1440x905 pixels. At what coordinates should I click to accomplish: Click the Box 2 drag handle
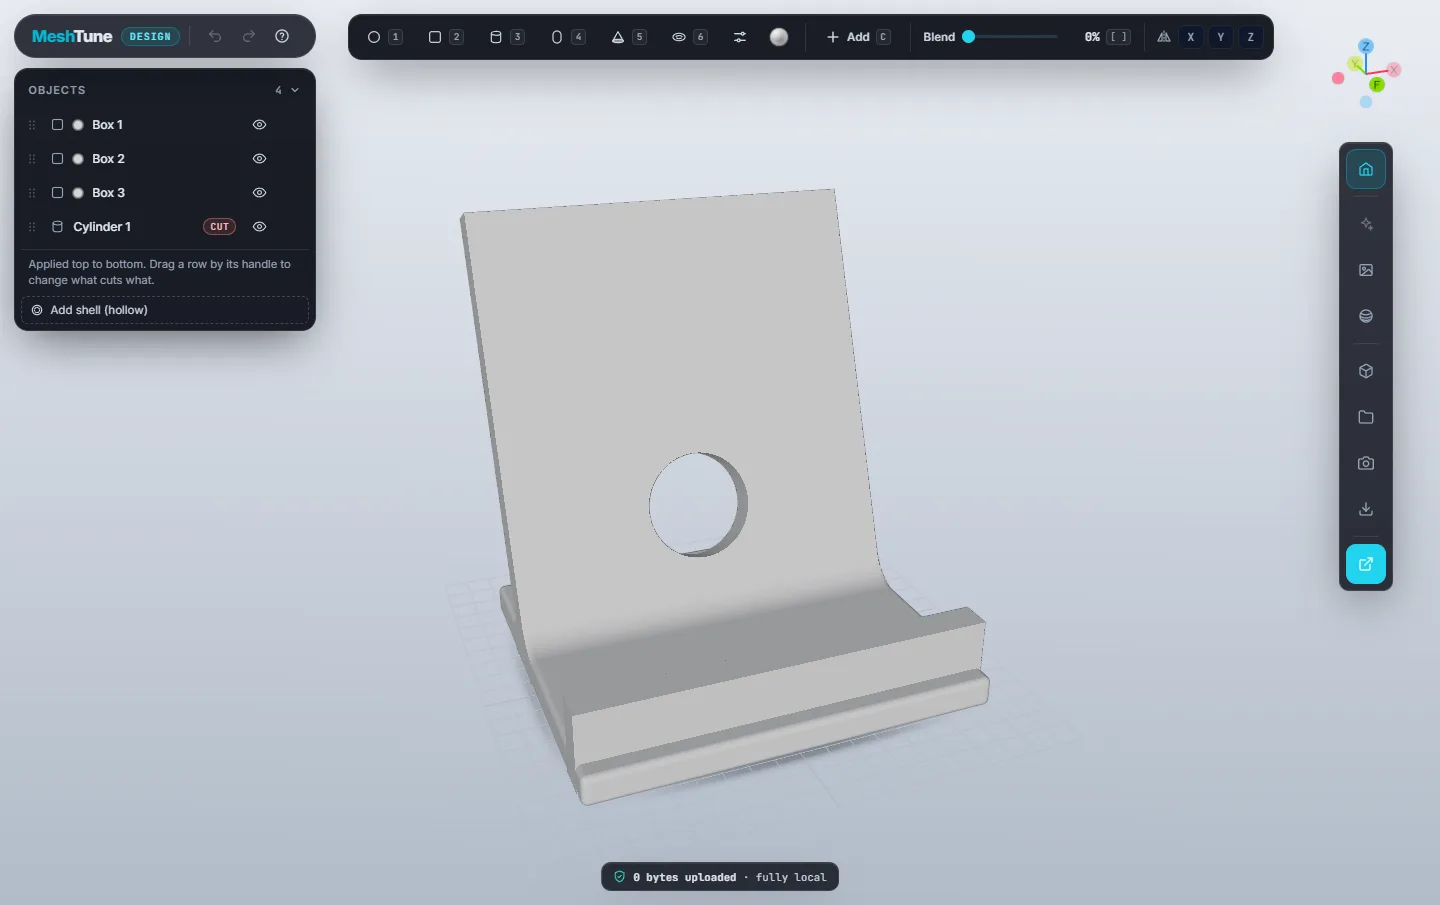32,159
